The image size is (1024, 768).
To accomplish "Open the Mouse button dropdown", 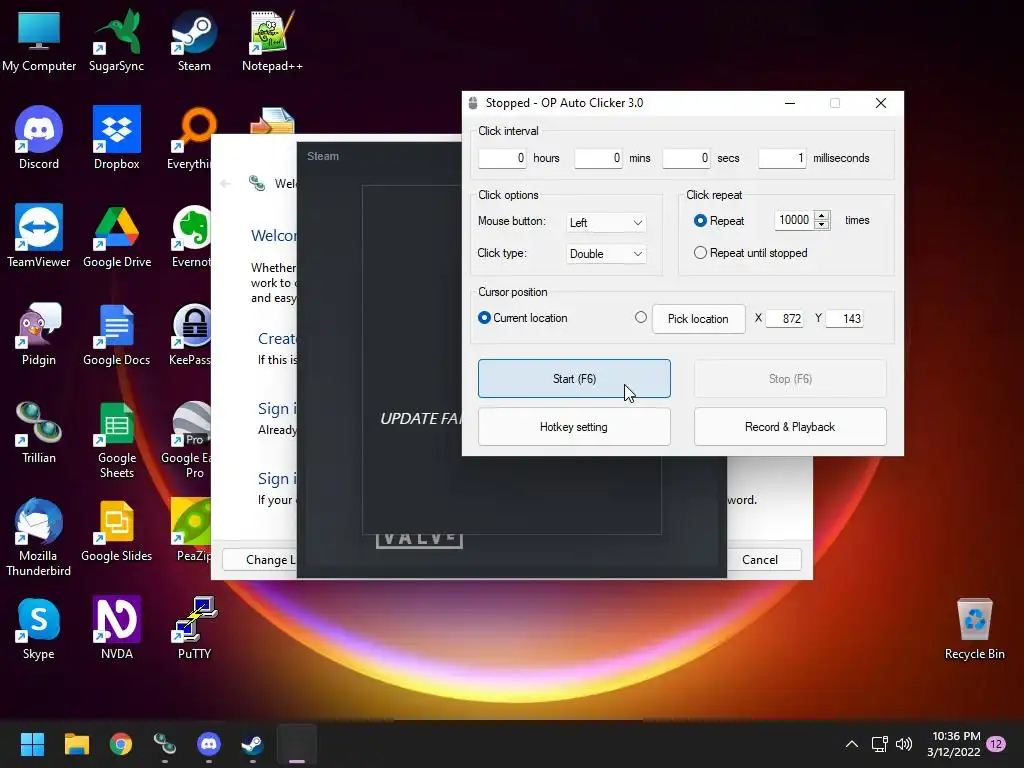I will coord(606,223).
